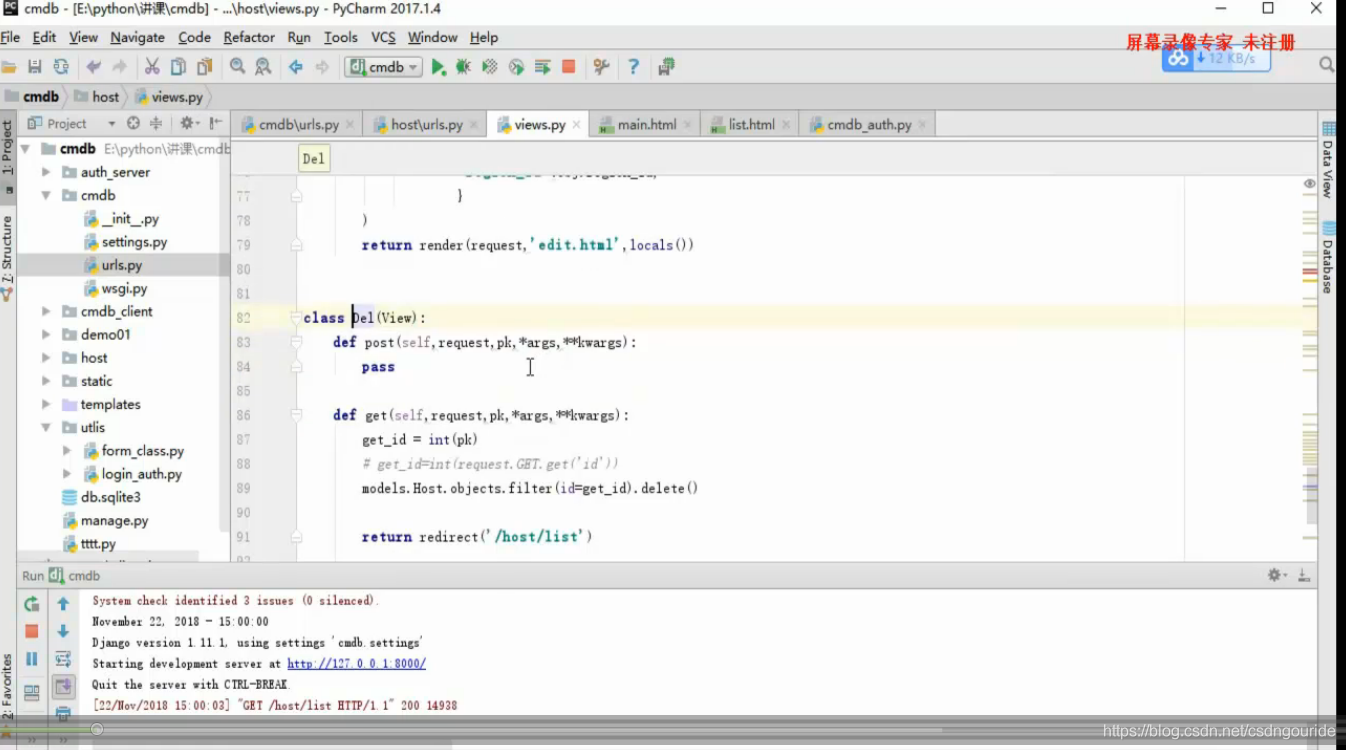1346x750 pixels.
Task: Click the manage.py task icon in toolbar
Action: [666, 67]
